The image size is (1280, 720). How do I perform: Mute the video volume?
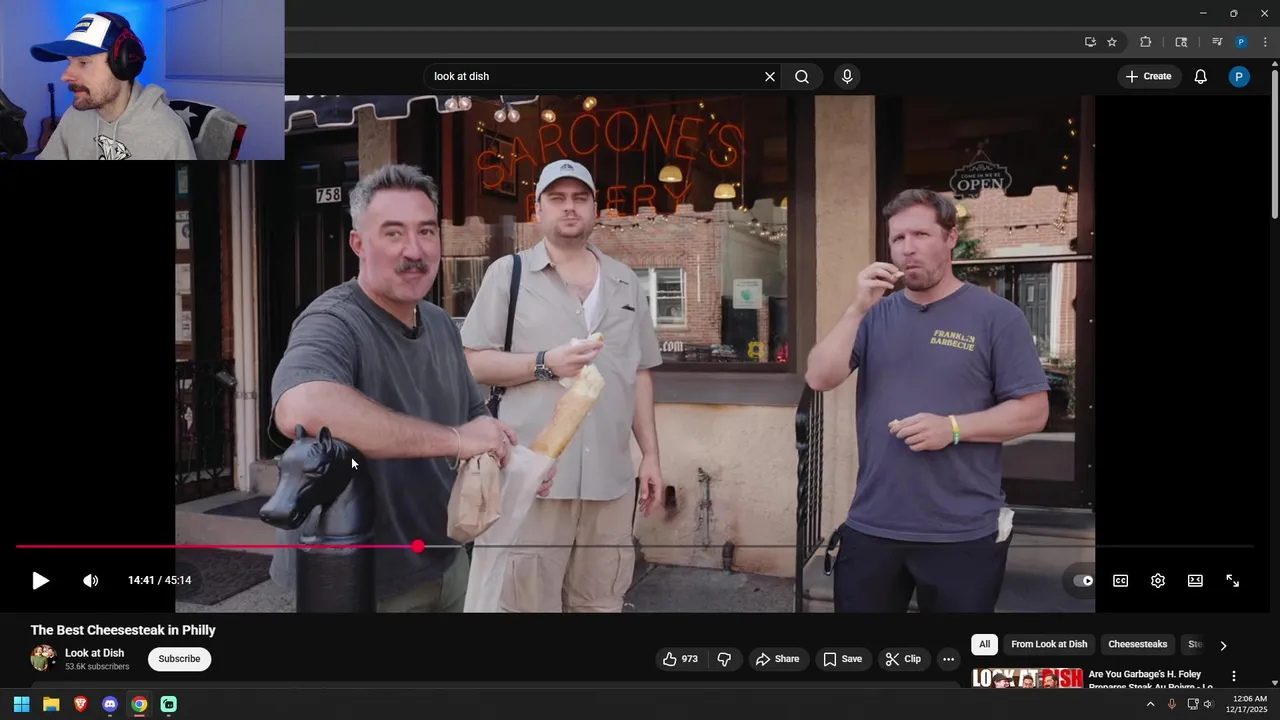(90, 580)
